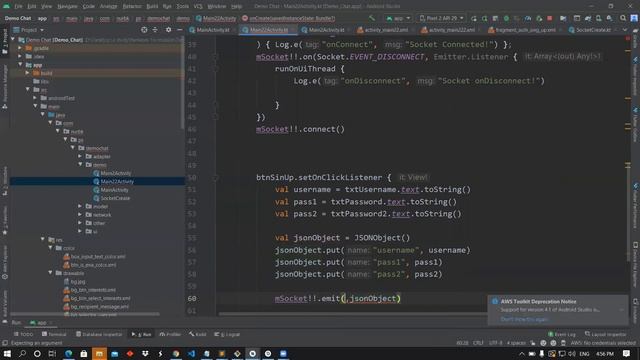Click the Project panel settings gear icon
Image resolution: width=640 pixels, height=360 pixels.
click(x=168, y=30)
